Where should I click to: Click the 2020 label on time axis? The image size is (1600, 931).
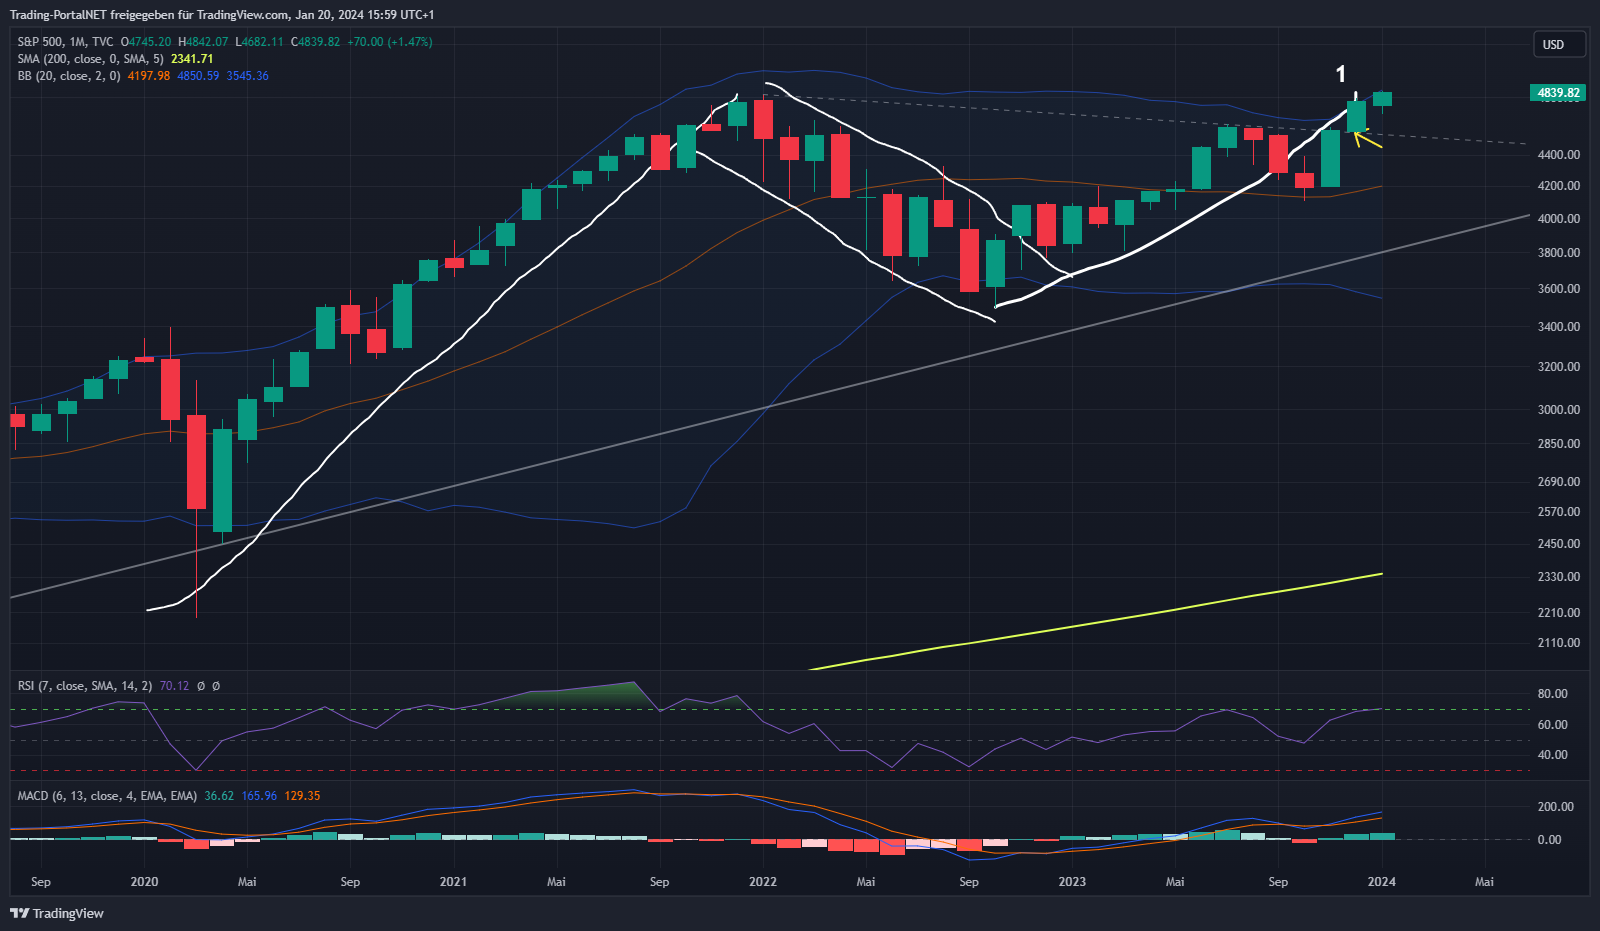pyautogui.click(x=144, y=882)
